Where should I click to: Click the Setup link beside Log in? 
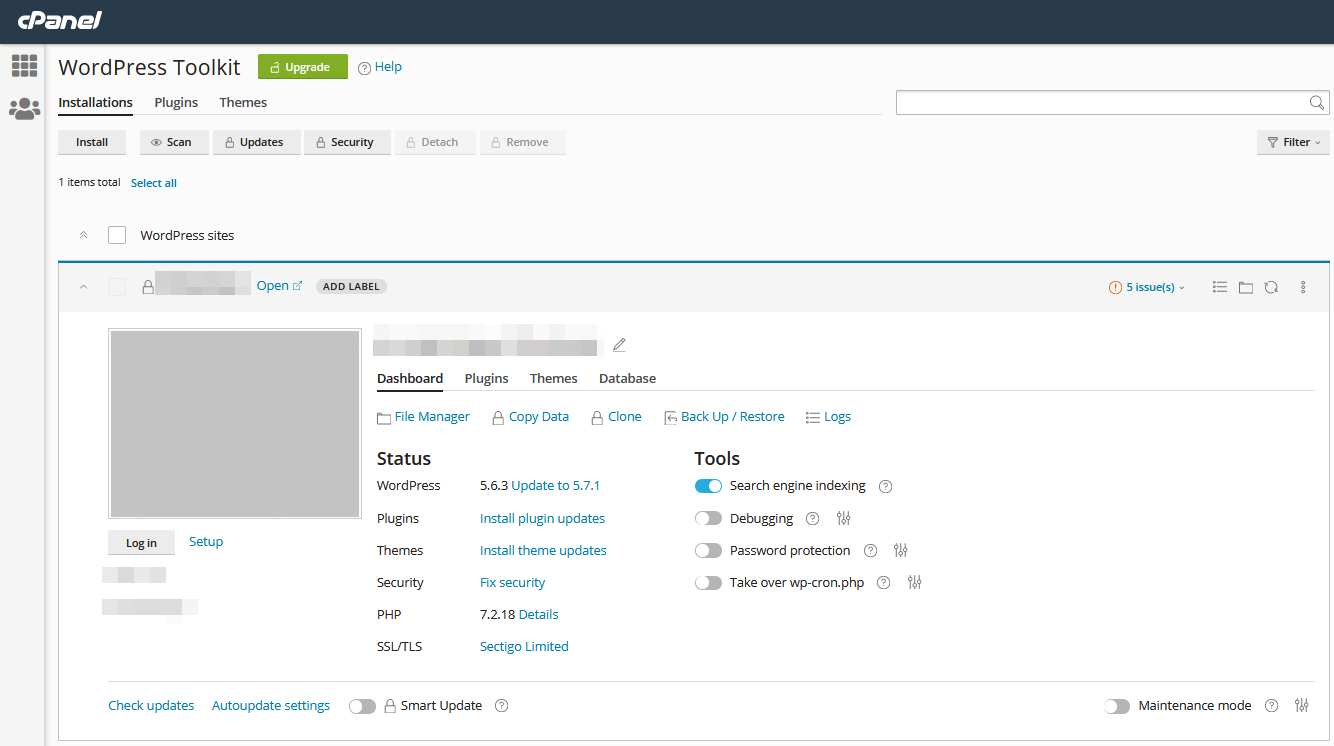click(x=206, y=542)
